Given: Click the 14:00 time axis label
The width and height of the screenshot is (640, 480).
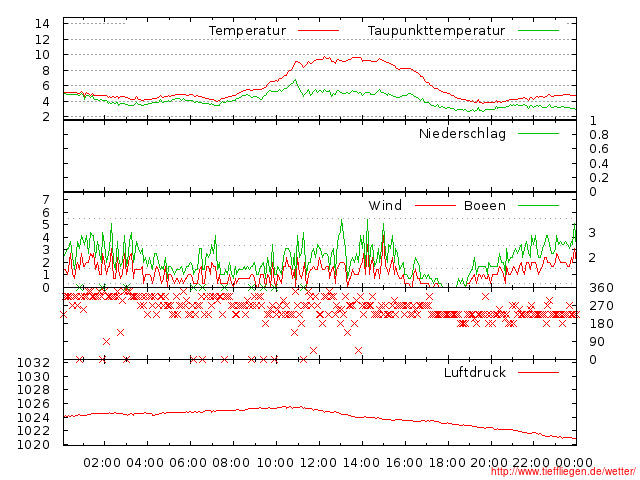Looking at the screenshot, I should [361, 463].
